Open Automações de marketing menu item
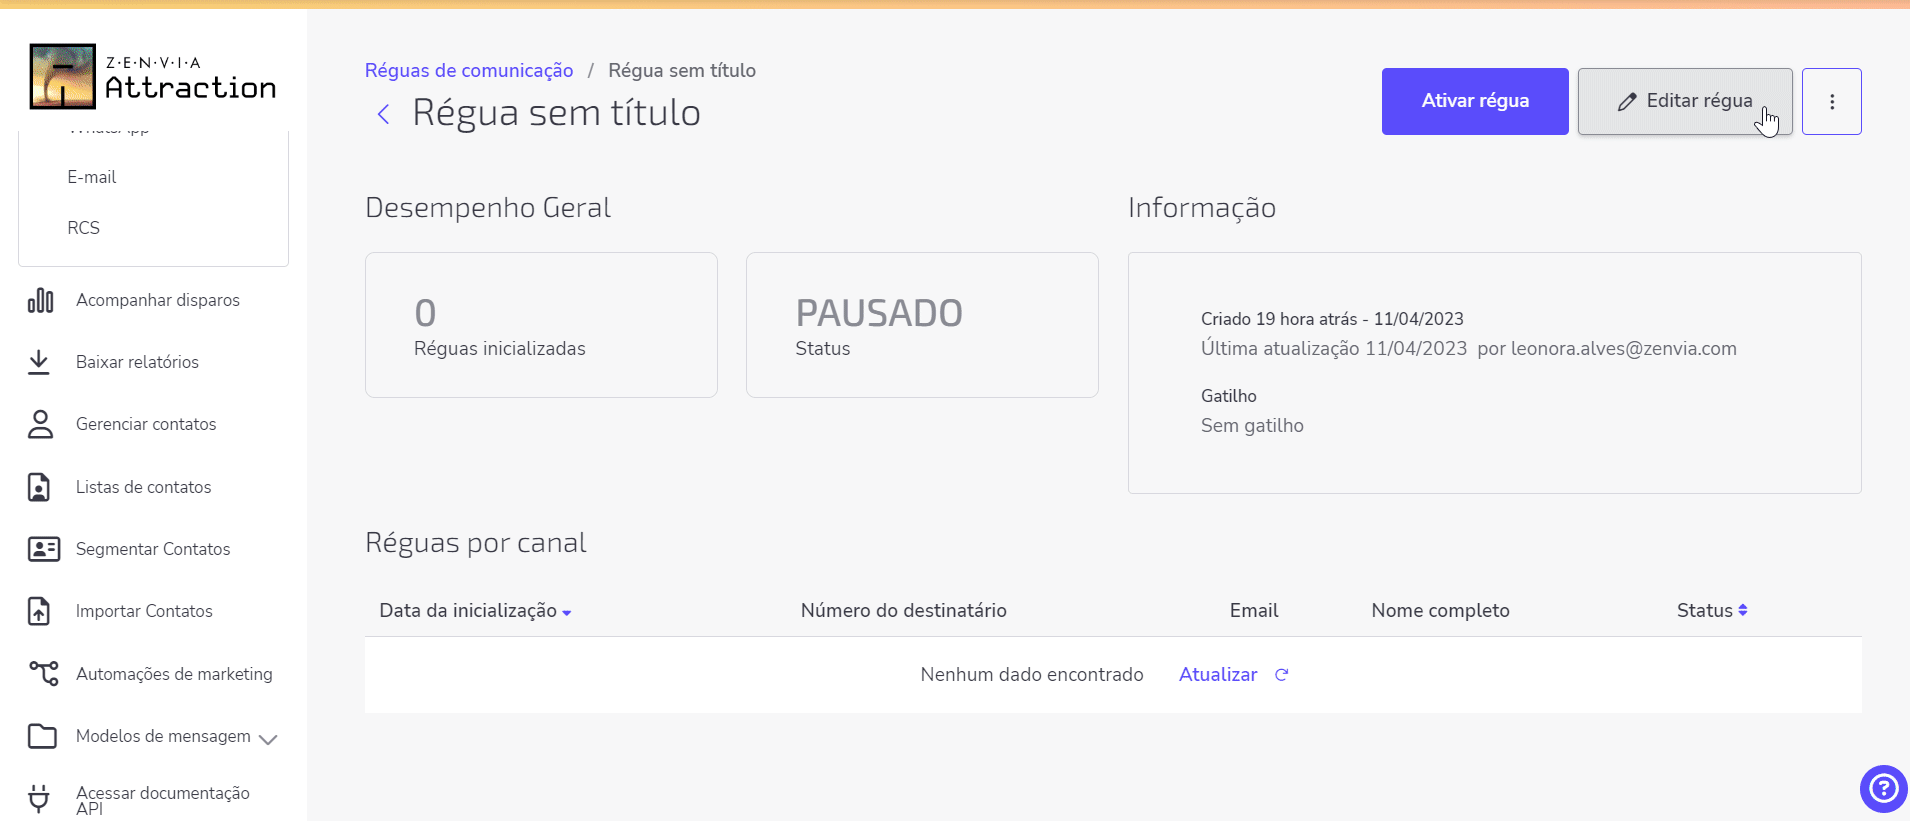Viewport: 1910px width, 821px height. 174,674
